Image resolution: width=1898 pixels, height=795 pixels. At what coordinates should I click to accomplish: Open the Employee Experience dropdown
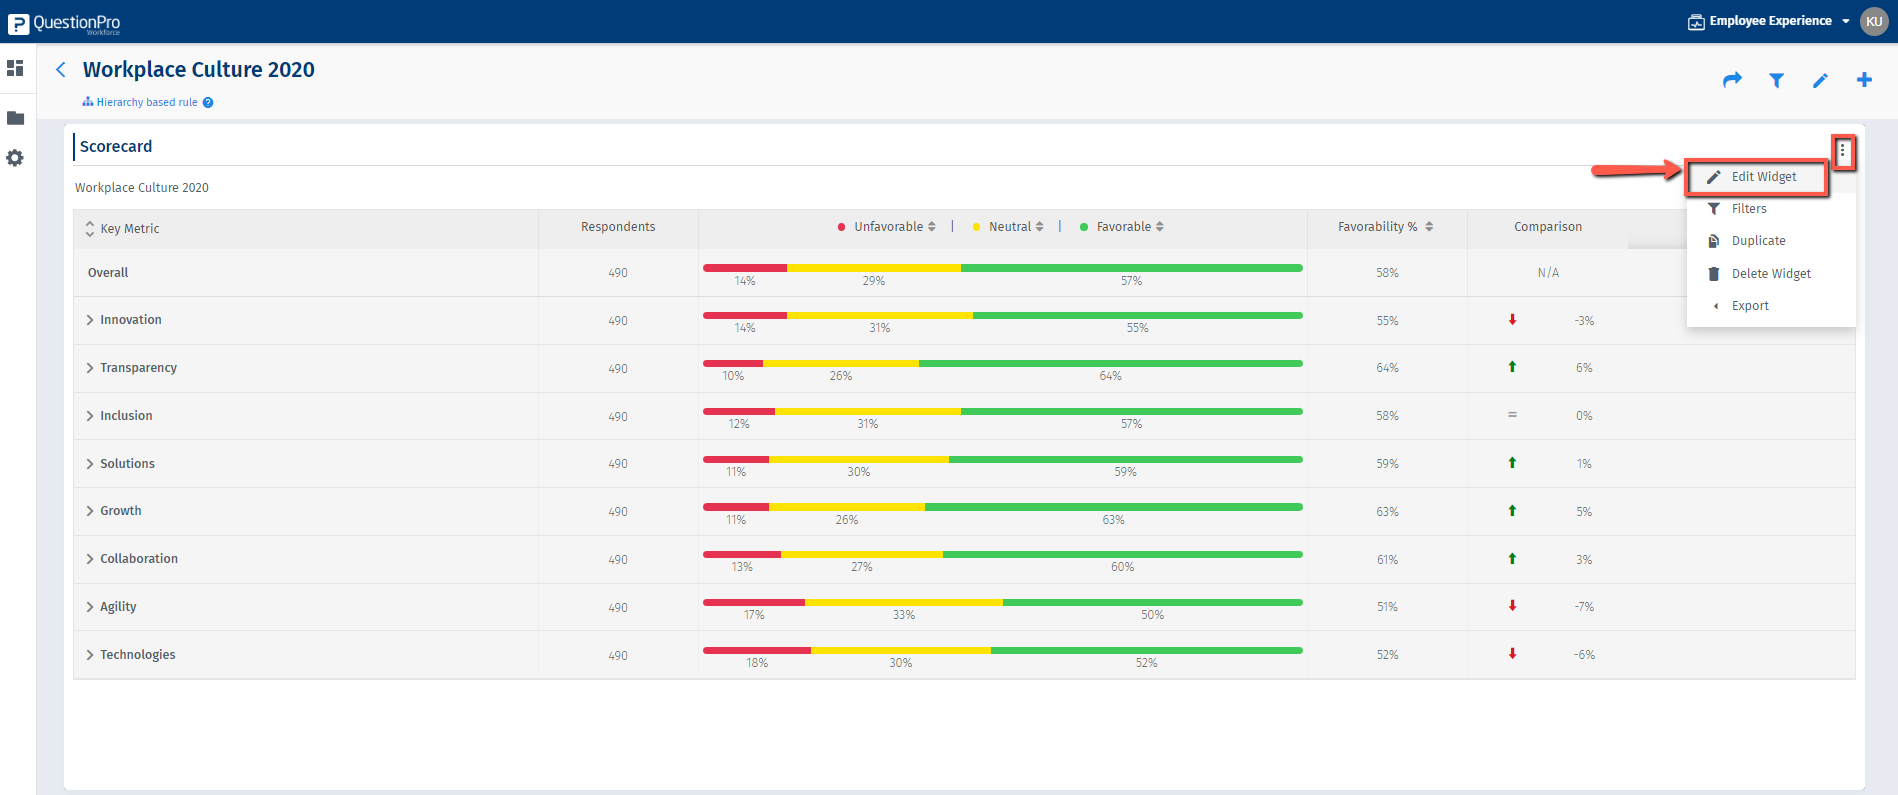1770,21
